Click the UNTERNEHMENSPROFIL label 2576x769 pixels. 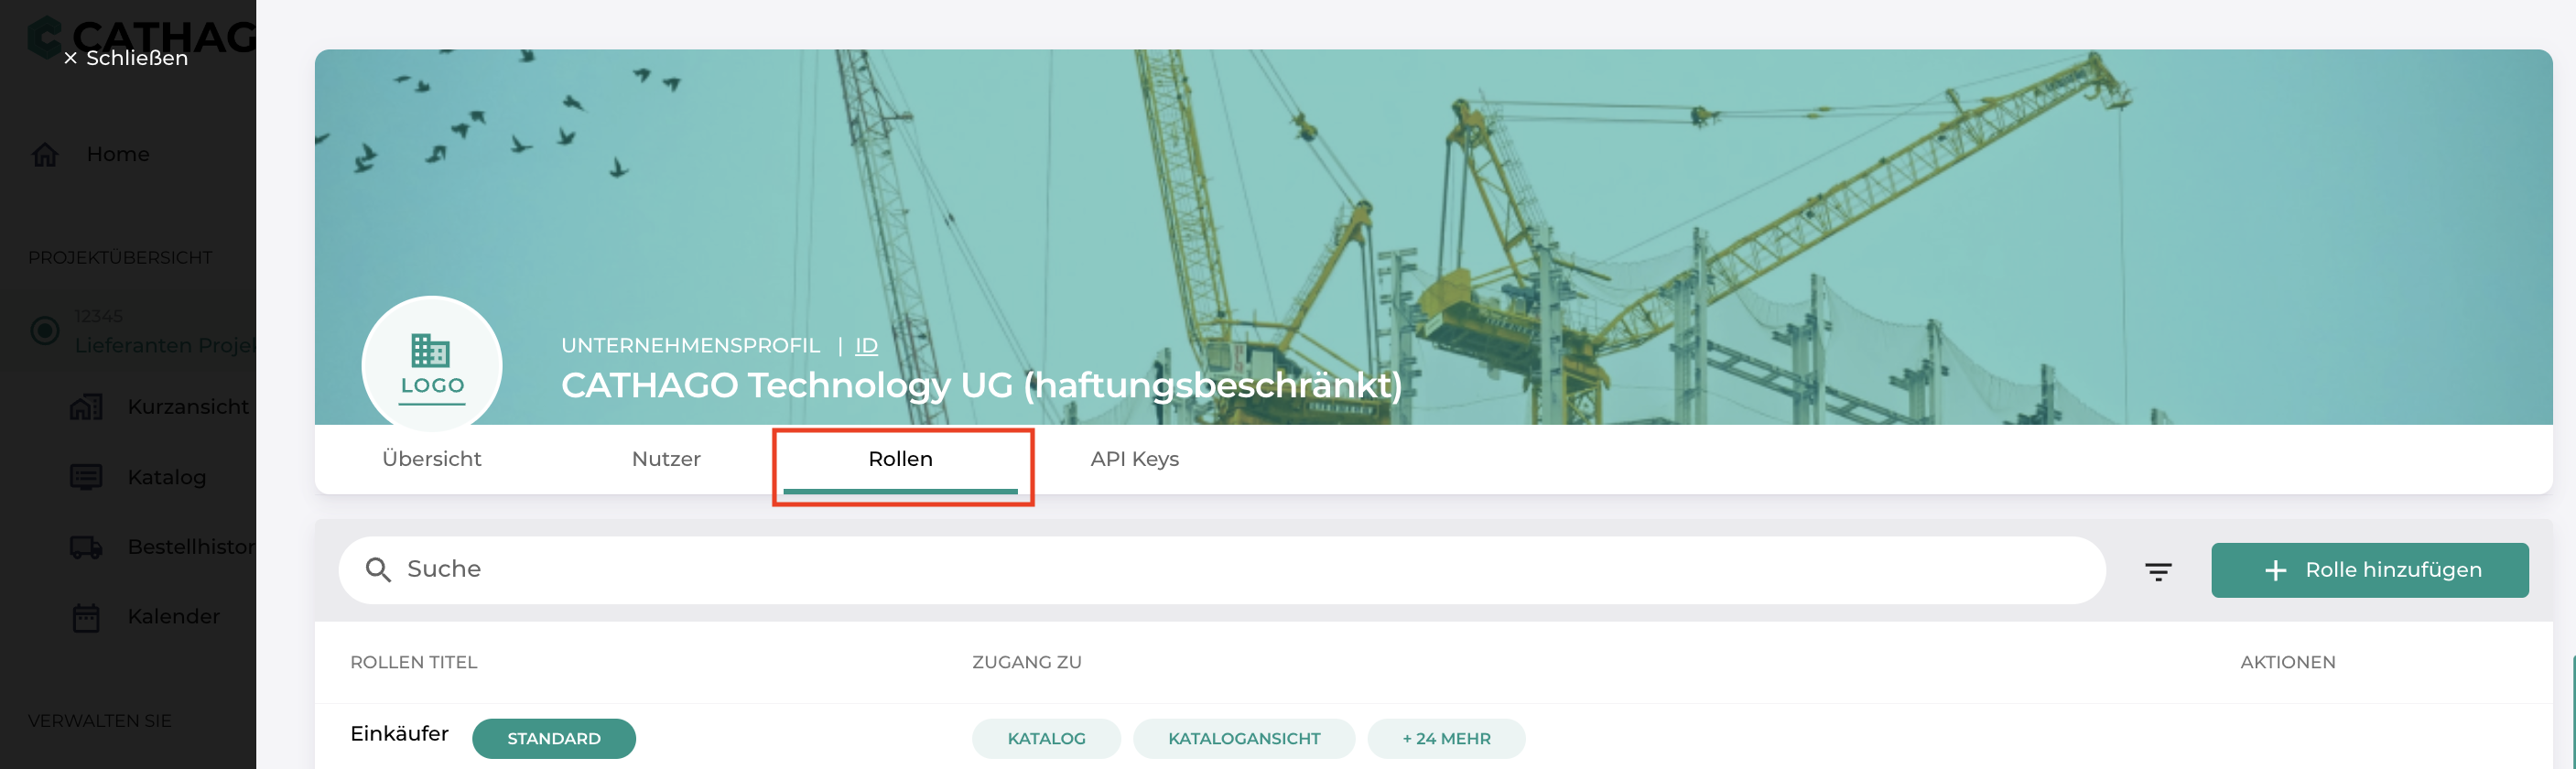(690, 345)
